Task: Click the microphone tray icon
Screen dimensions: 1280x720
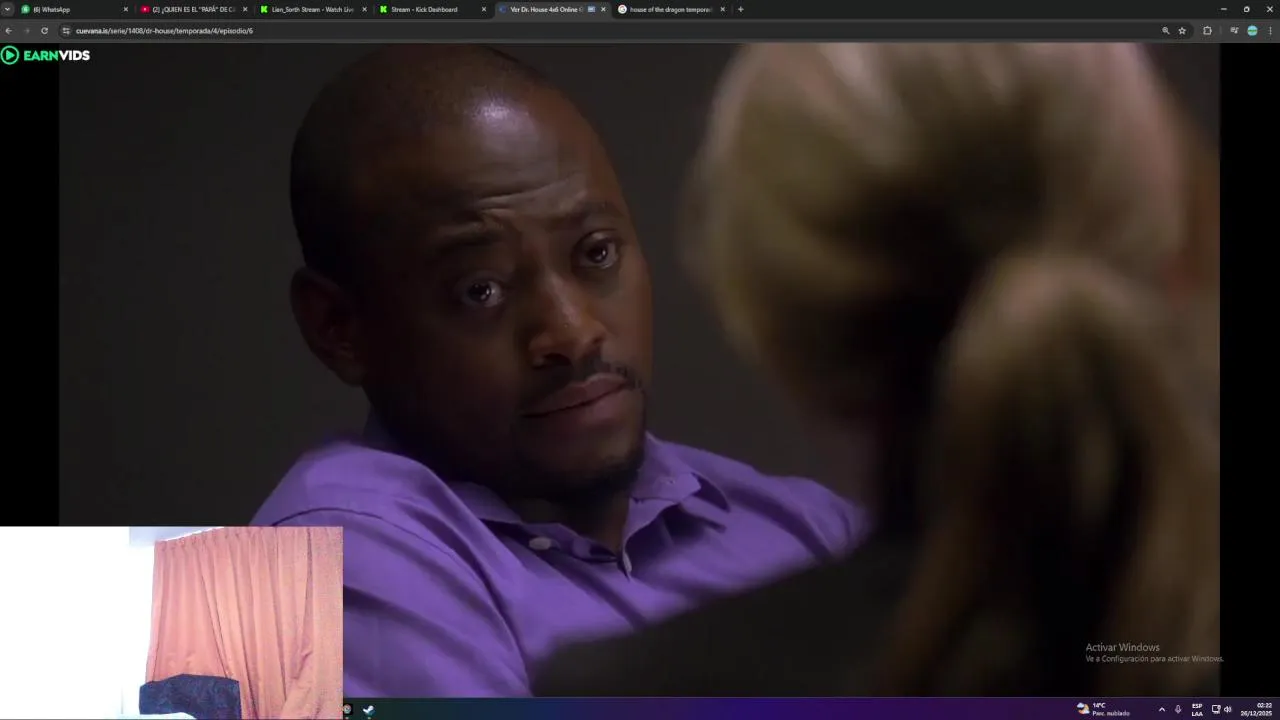Action: point(1178,709)
